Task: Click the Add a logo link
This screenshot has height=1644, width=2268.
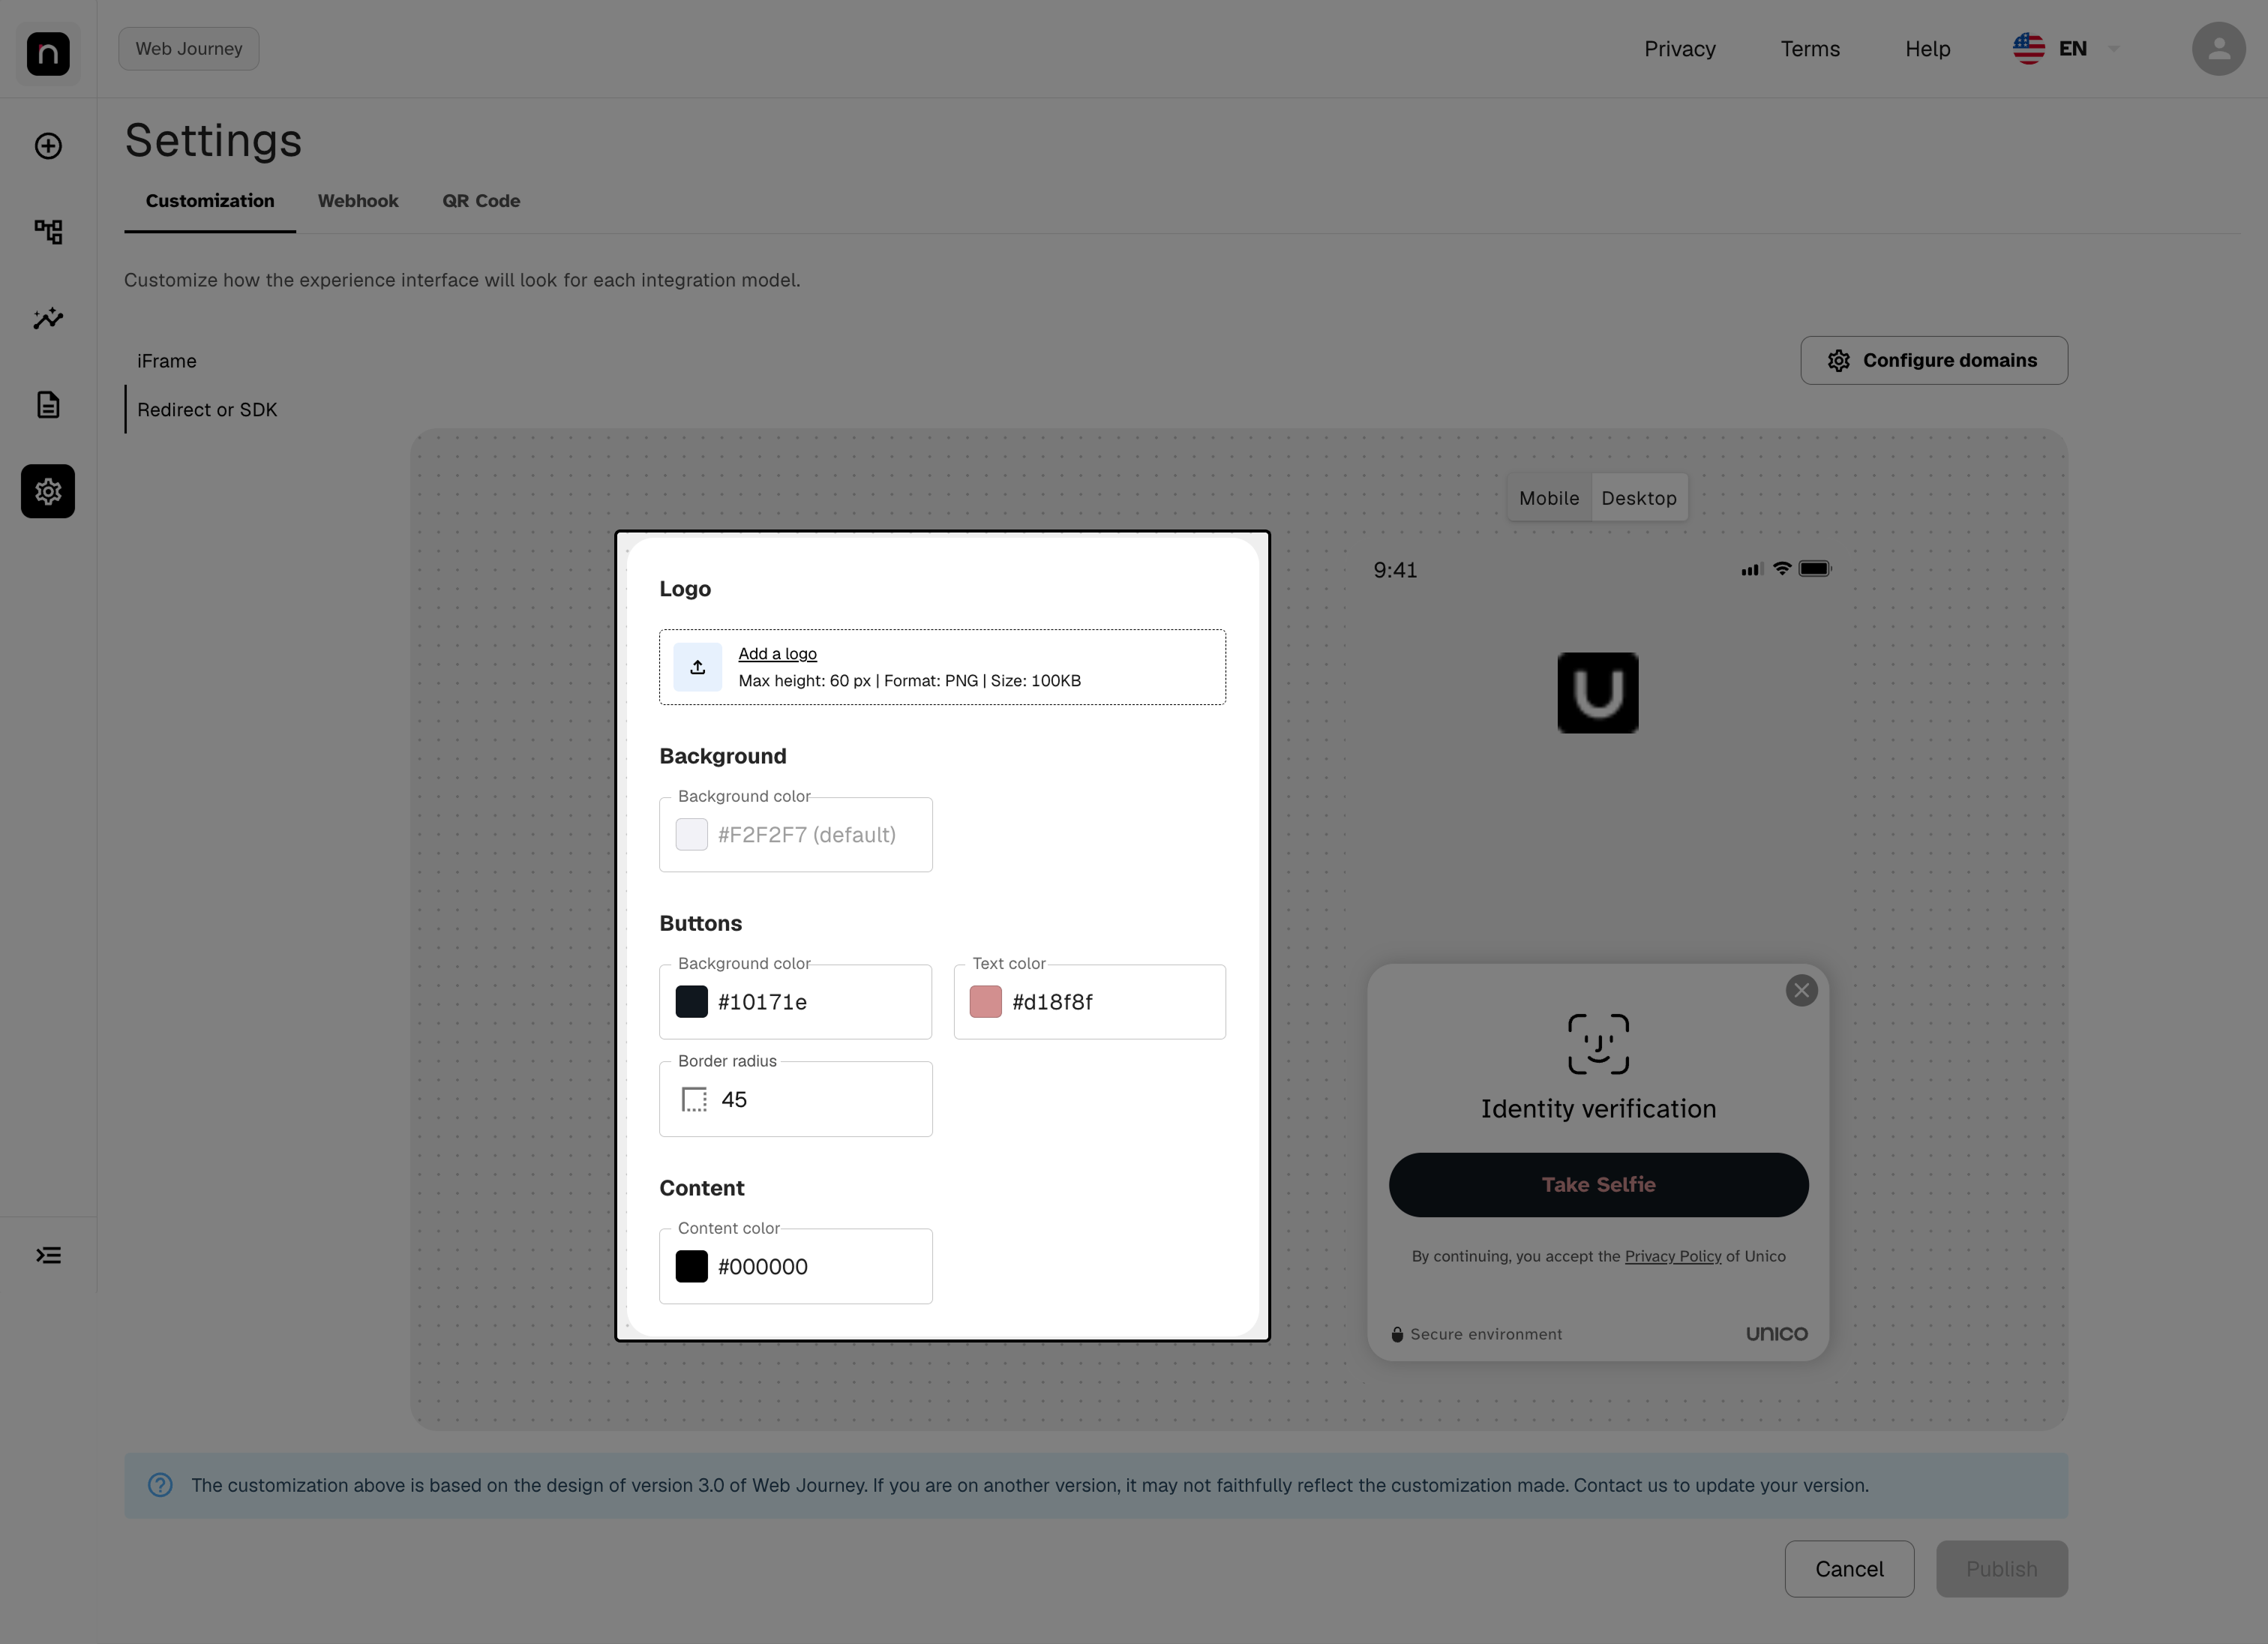Action: point(778,654)
